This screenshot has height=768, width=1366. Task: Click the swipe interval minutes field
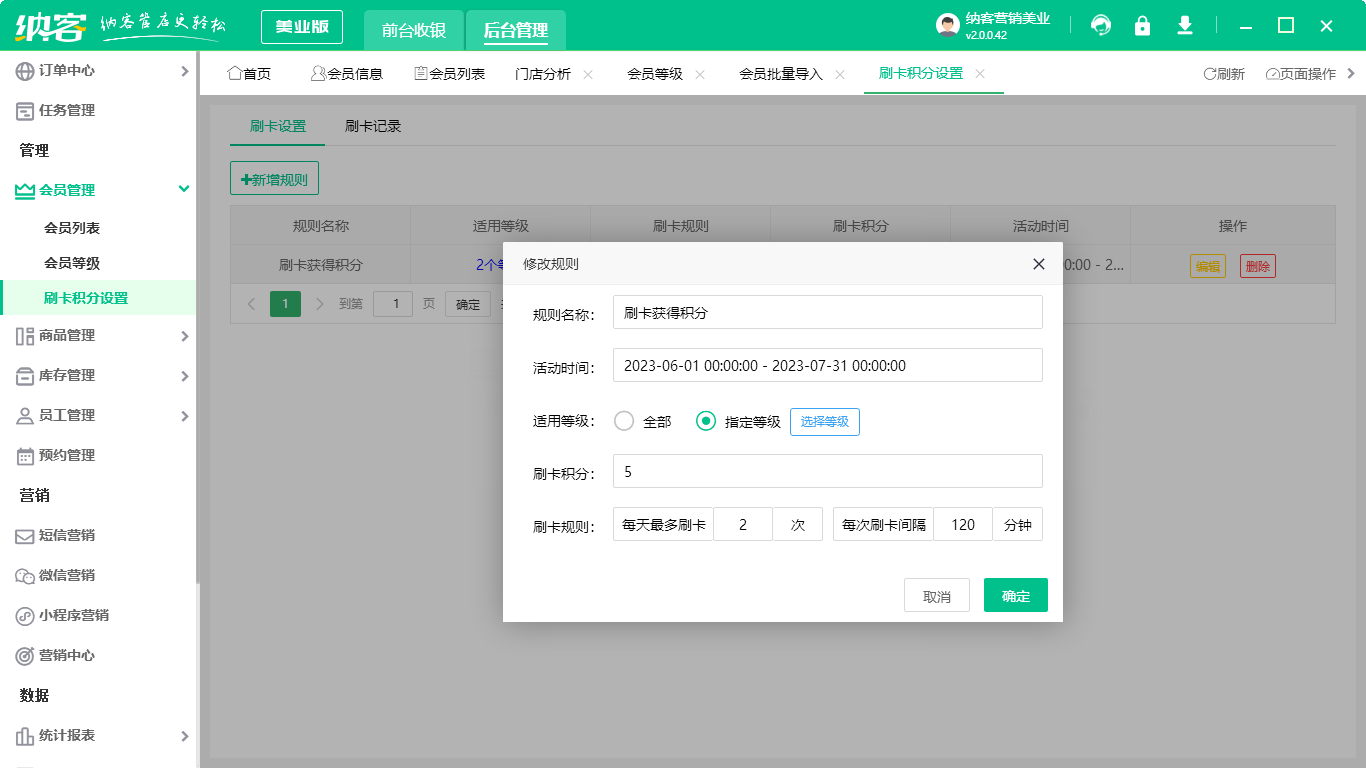(x=963, y=524)
